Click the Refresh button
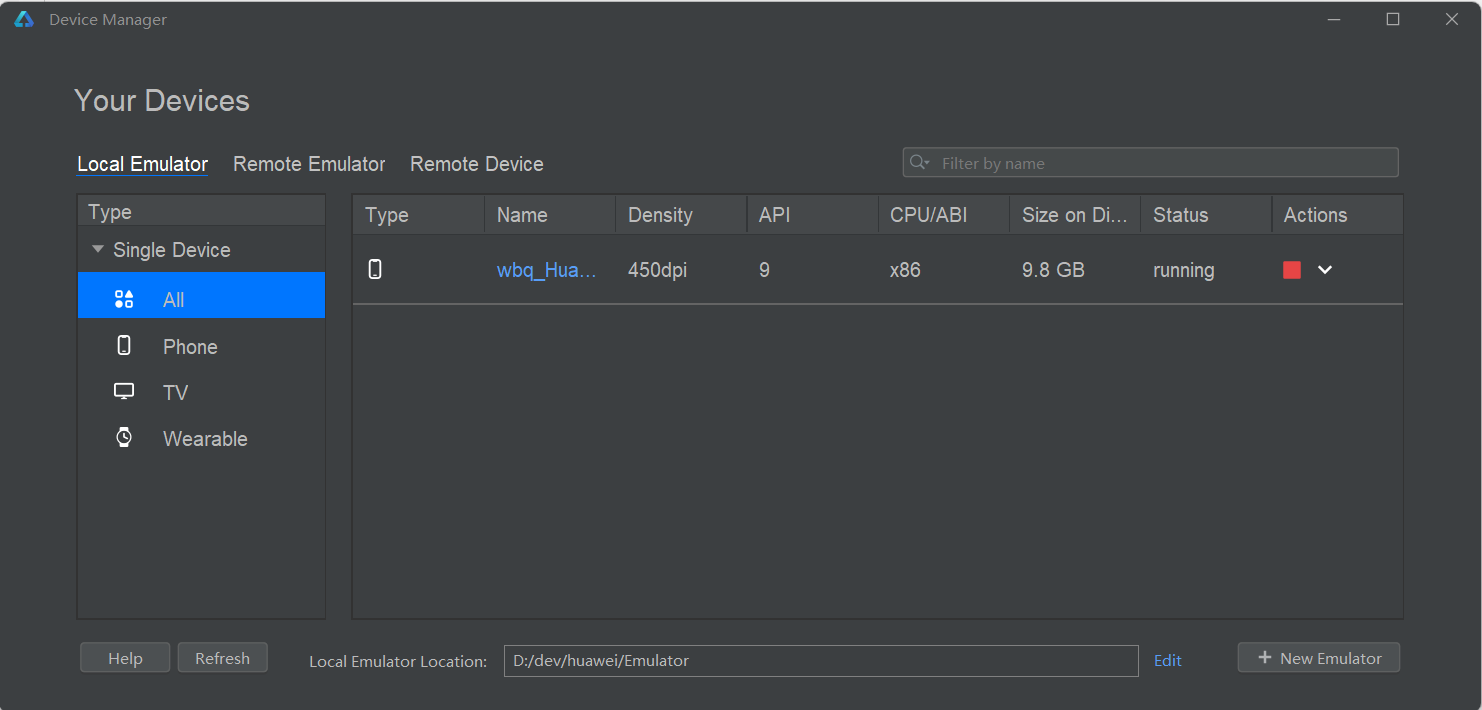The height and width of the screenshot is (710, 1482). [222, 658]
